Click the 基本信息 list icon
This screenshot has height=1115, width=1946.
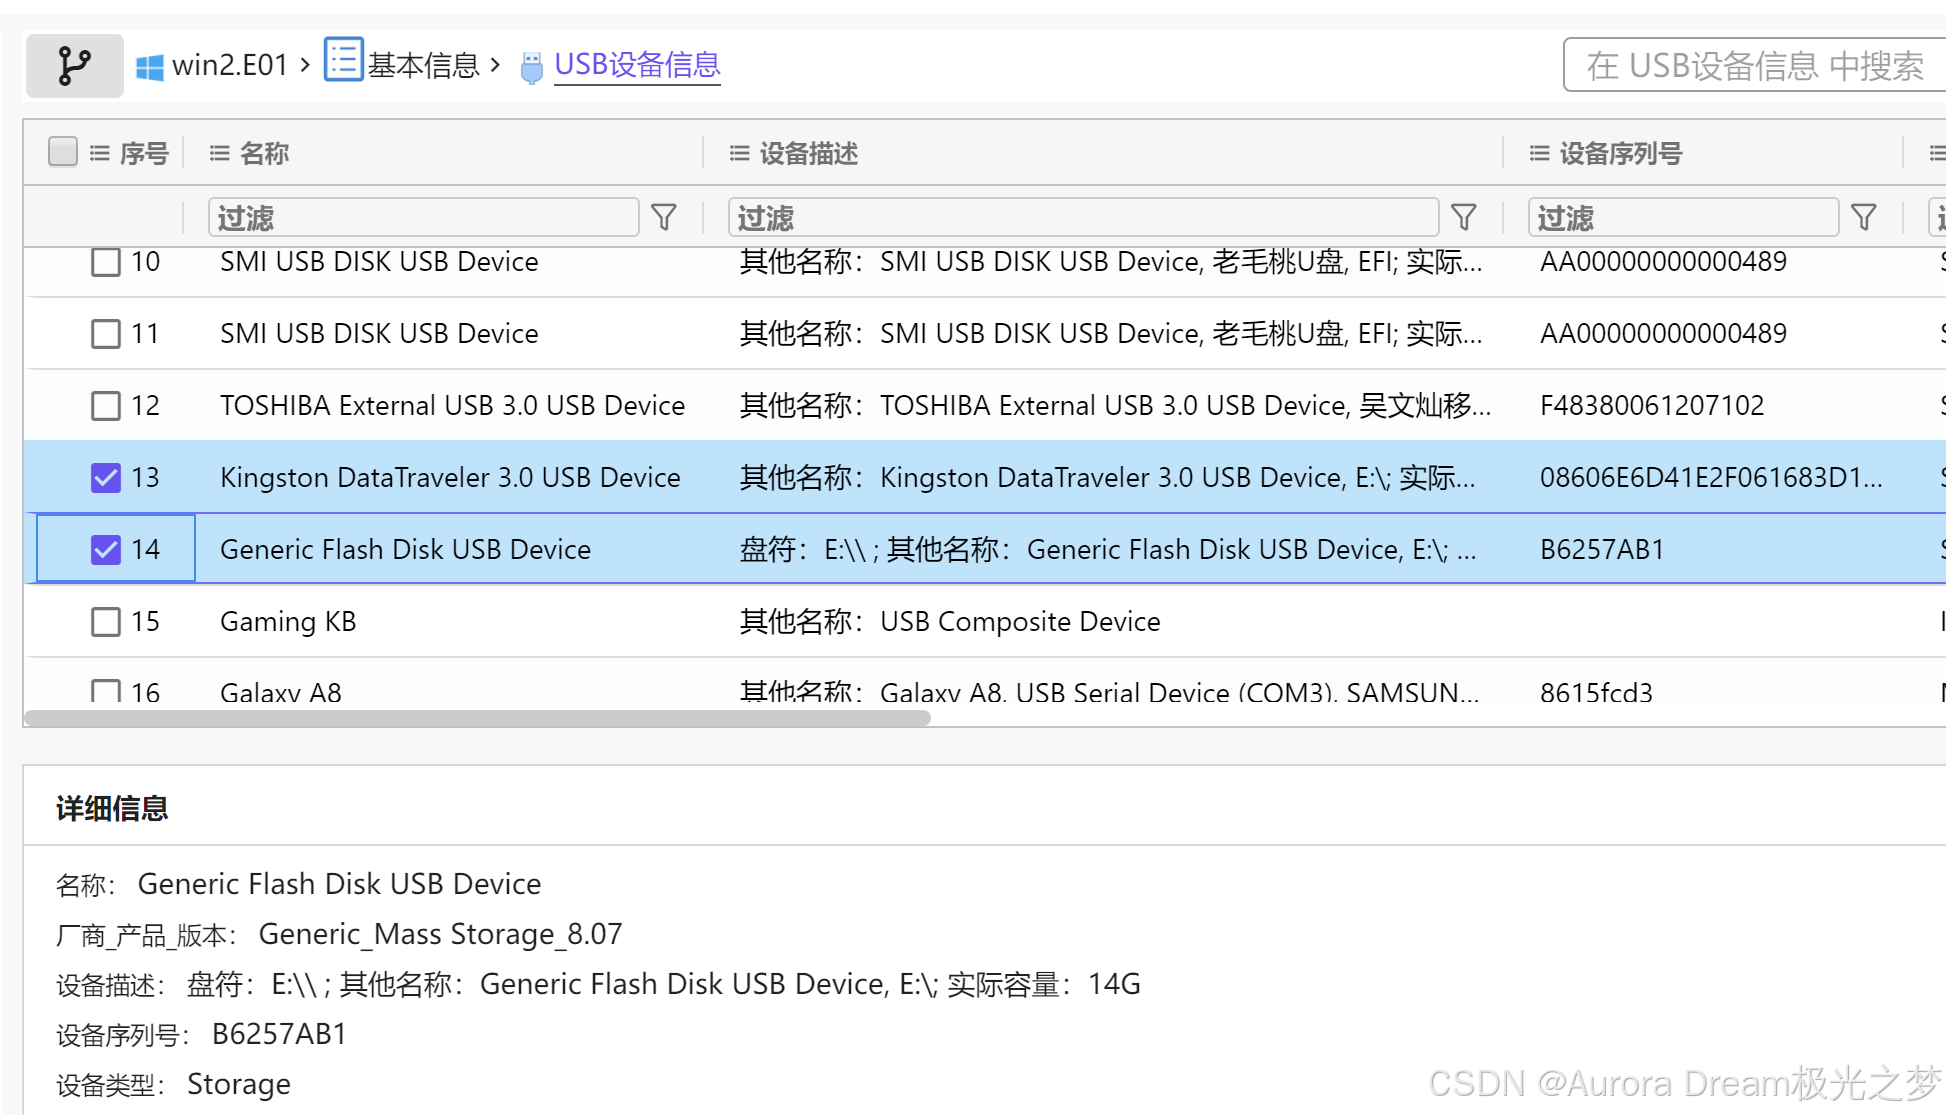(x=343, y=60)
